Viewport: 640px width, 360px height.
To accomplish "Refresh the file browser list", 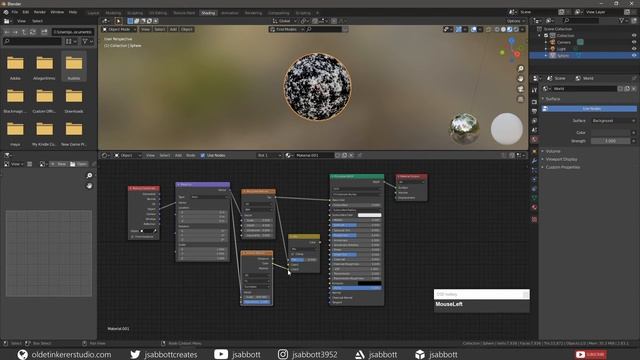I will tap(33, 32).
